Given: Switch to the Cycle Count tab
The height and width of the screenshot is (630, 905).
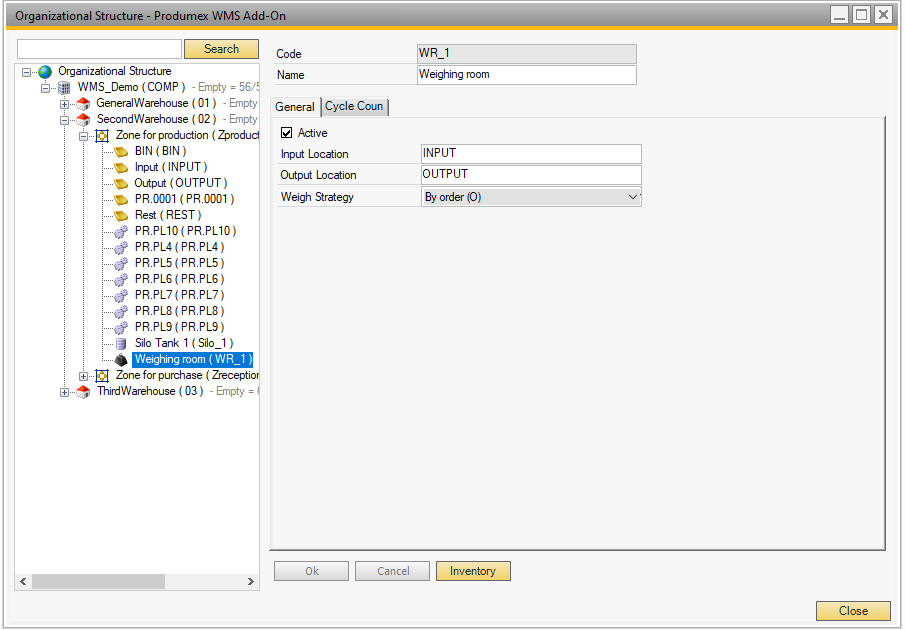Looking at the screenshot, I should click(354, 107).
